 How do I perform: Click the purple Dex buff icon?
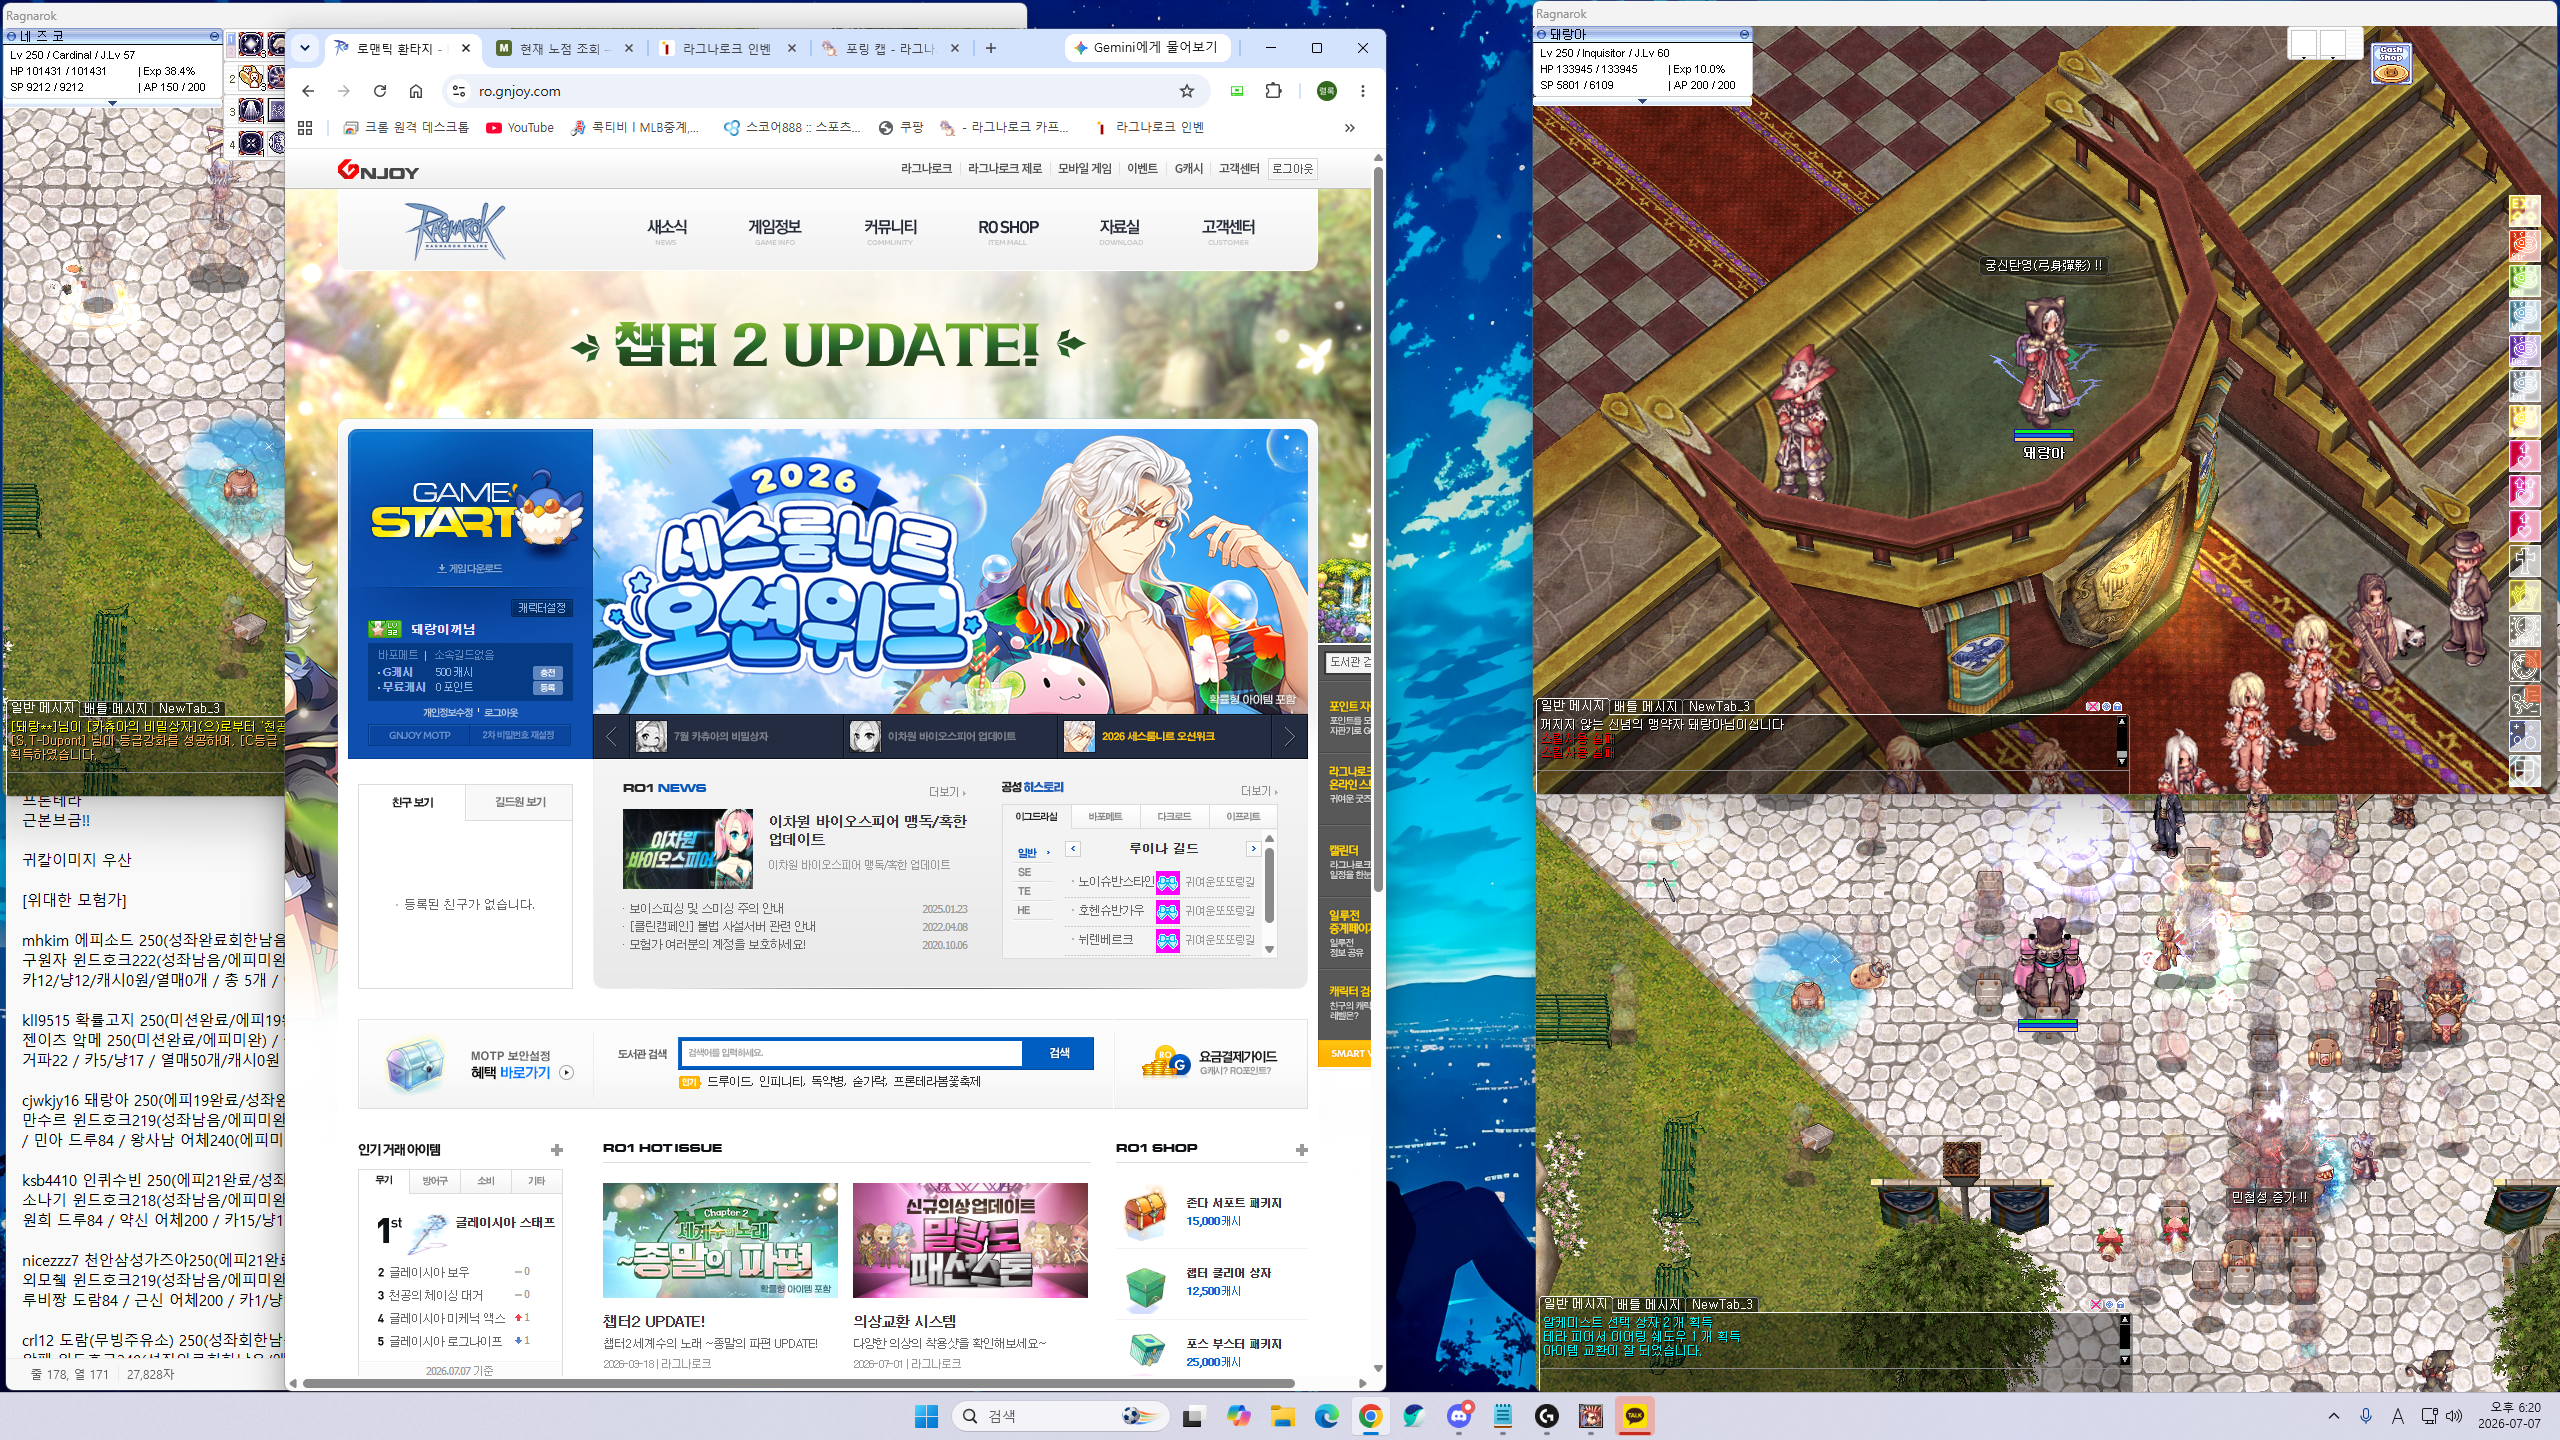2524,350
